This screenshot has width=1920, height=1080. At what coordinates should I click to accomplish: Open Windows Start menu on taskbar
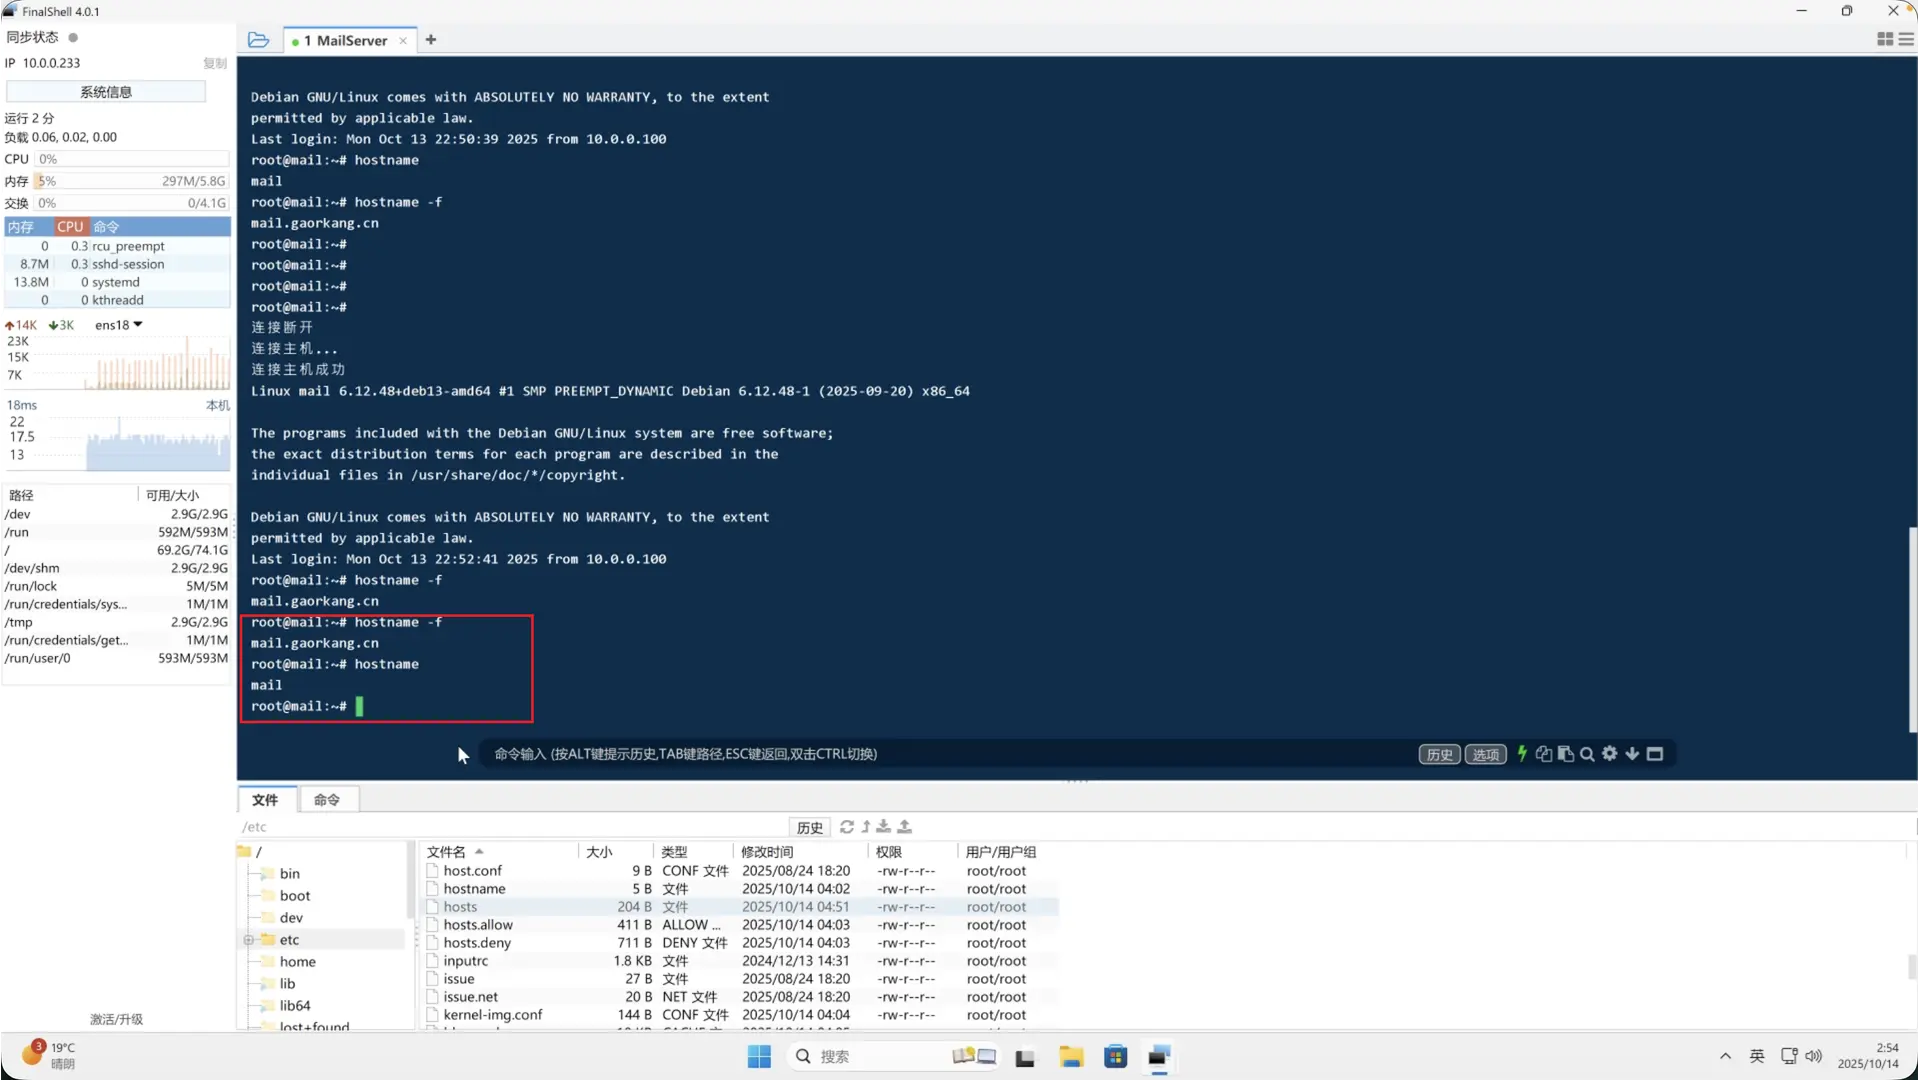(x=759, y=1057)
